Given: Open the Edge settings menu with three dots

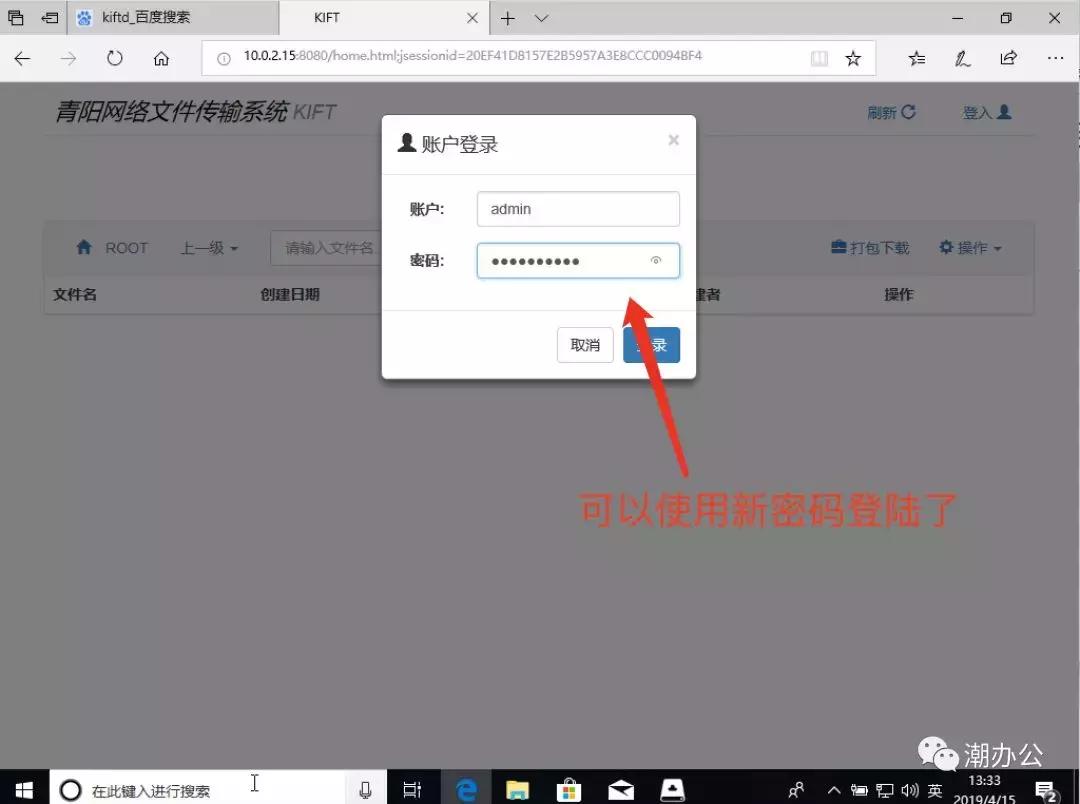Looking at the screenshot, I should point(1055,58).
